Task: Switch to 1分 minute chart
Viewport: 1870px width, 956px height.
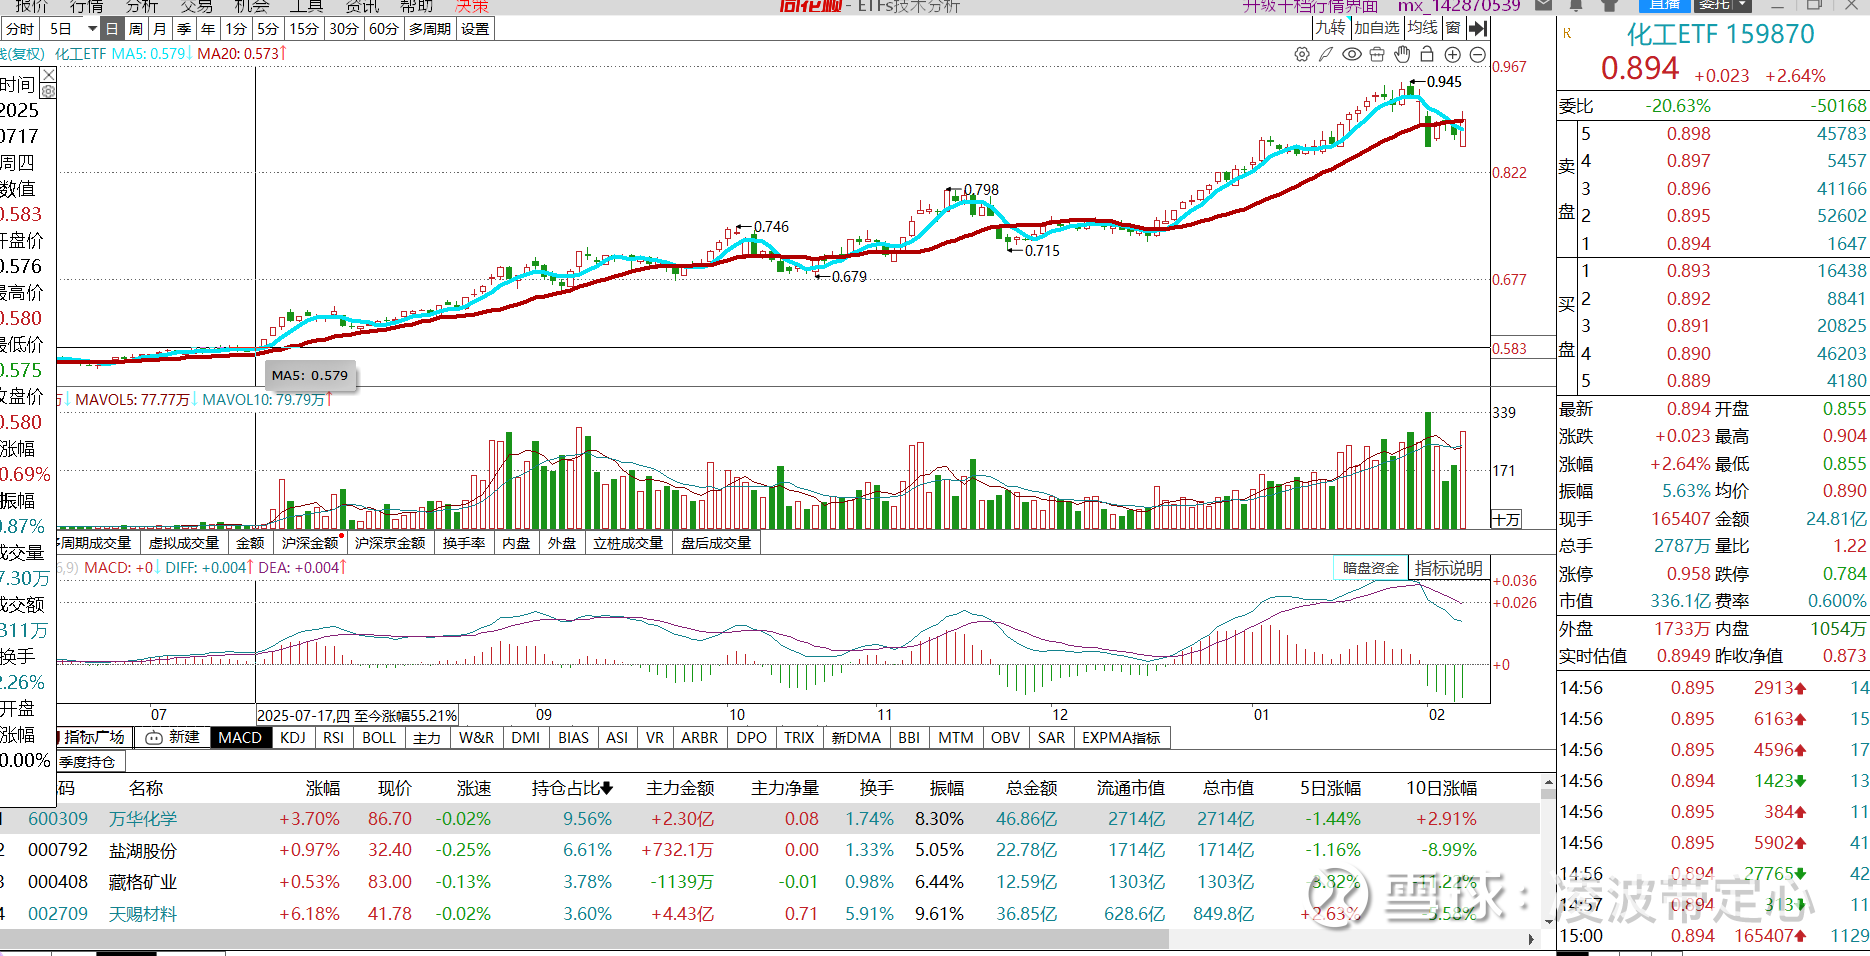Action: 236,29
